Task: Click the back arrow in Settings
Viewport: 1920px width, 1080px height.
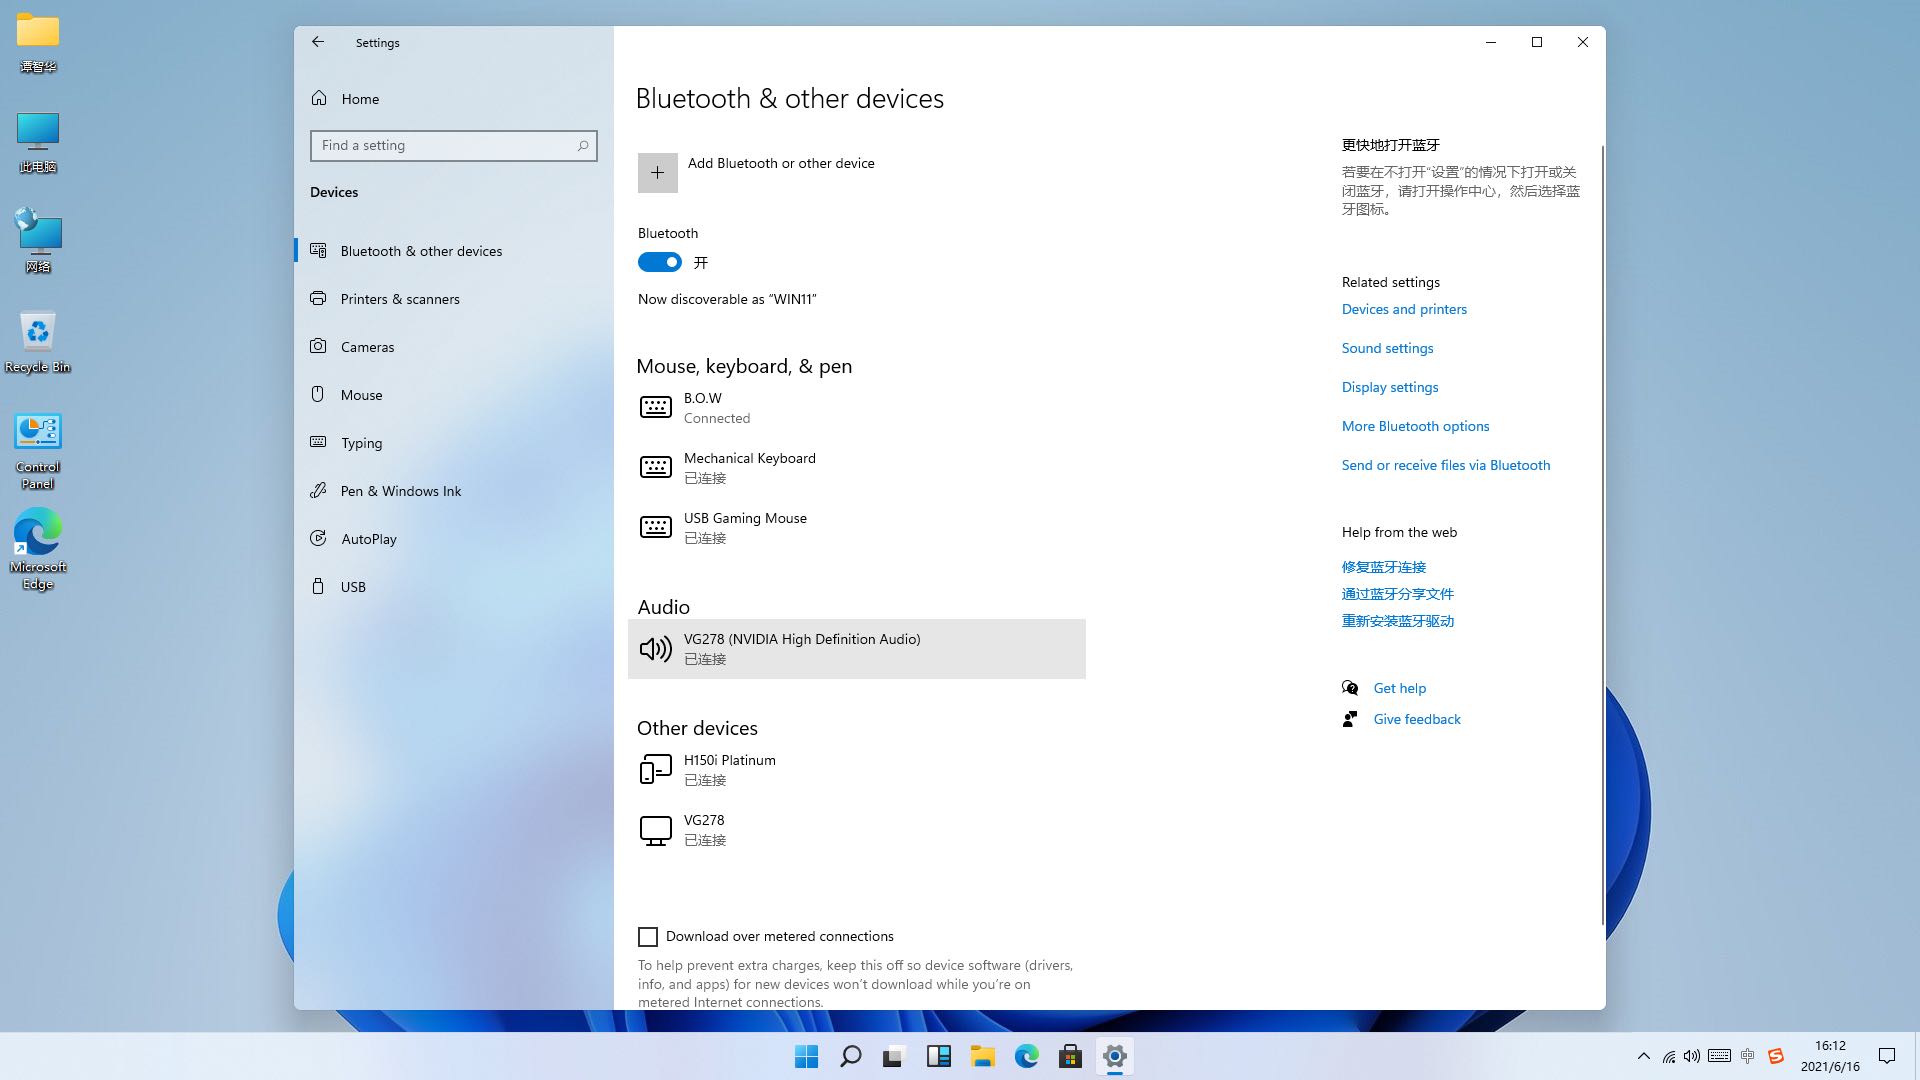Action: 318,42
